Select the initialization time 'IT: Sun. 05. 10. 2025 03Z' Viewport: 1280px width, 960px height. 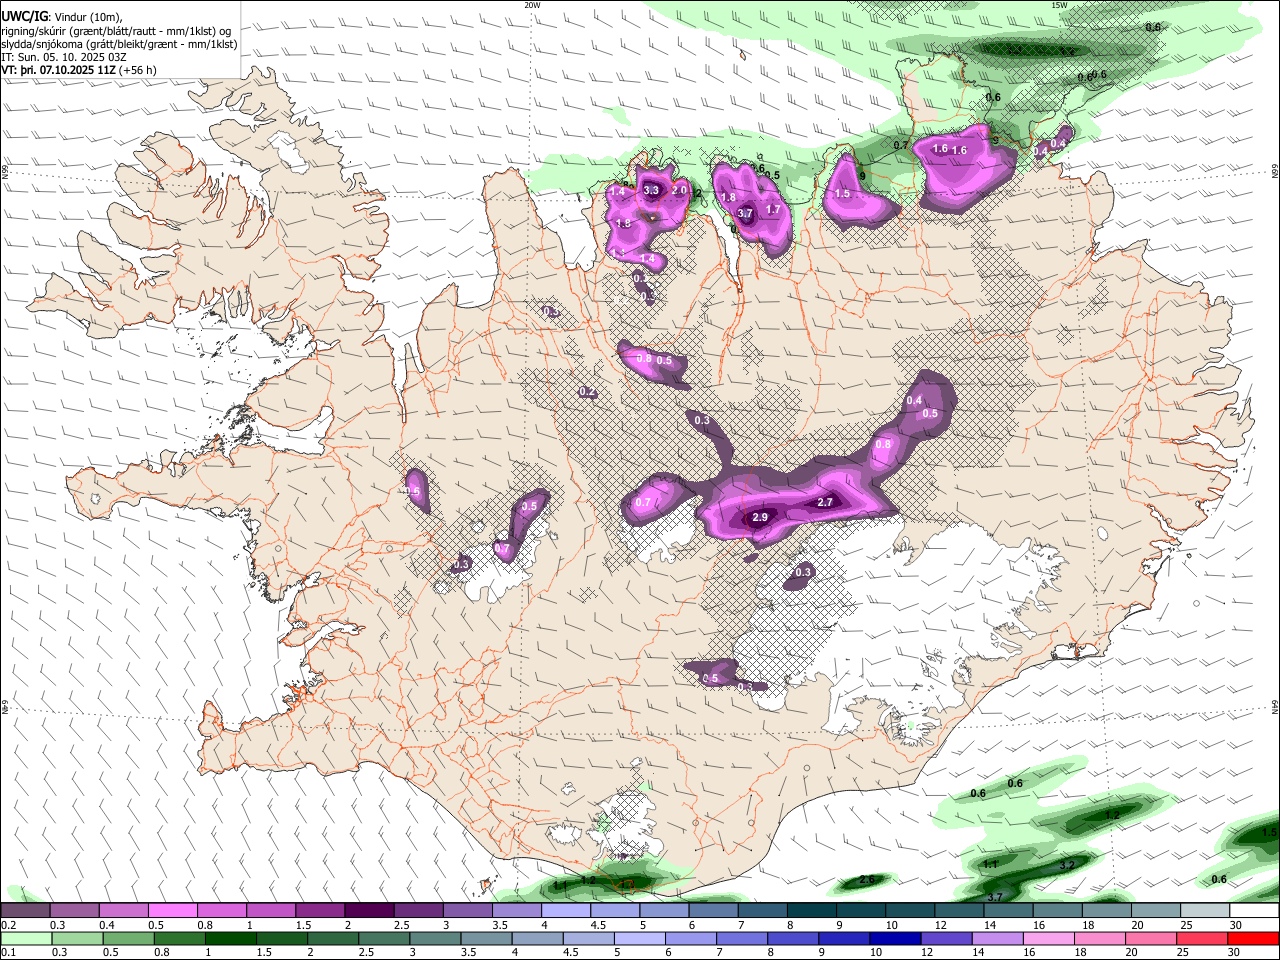(x=64, y=57)
